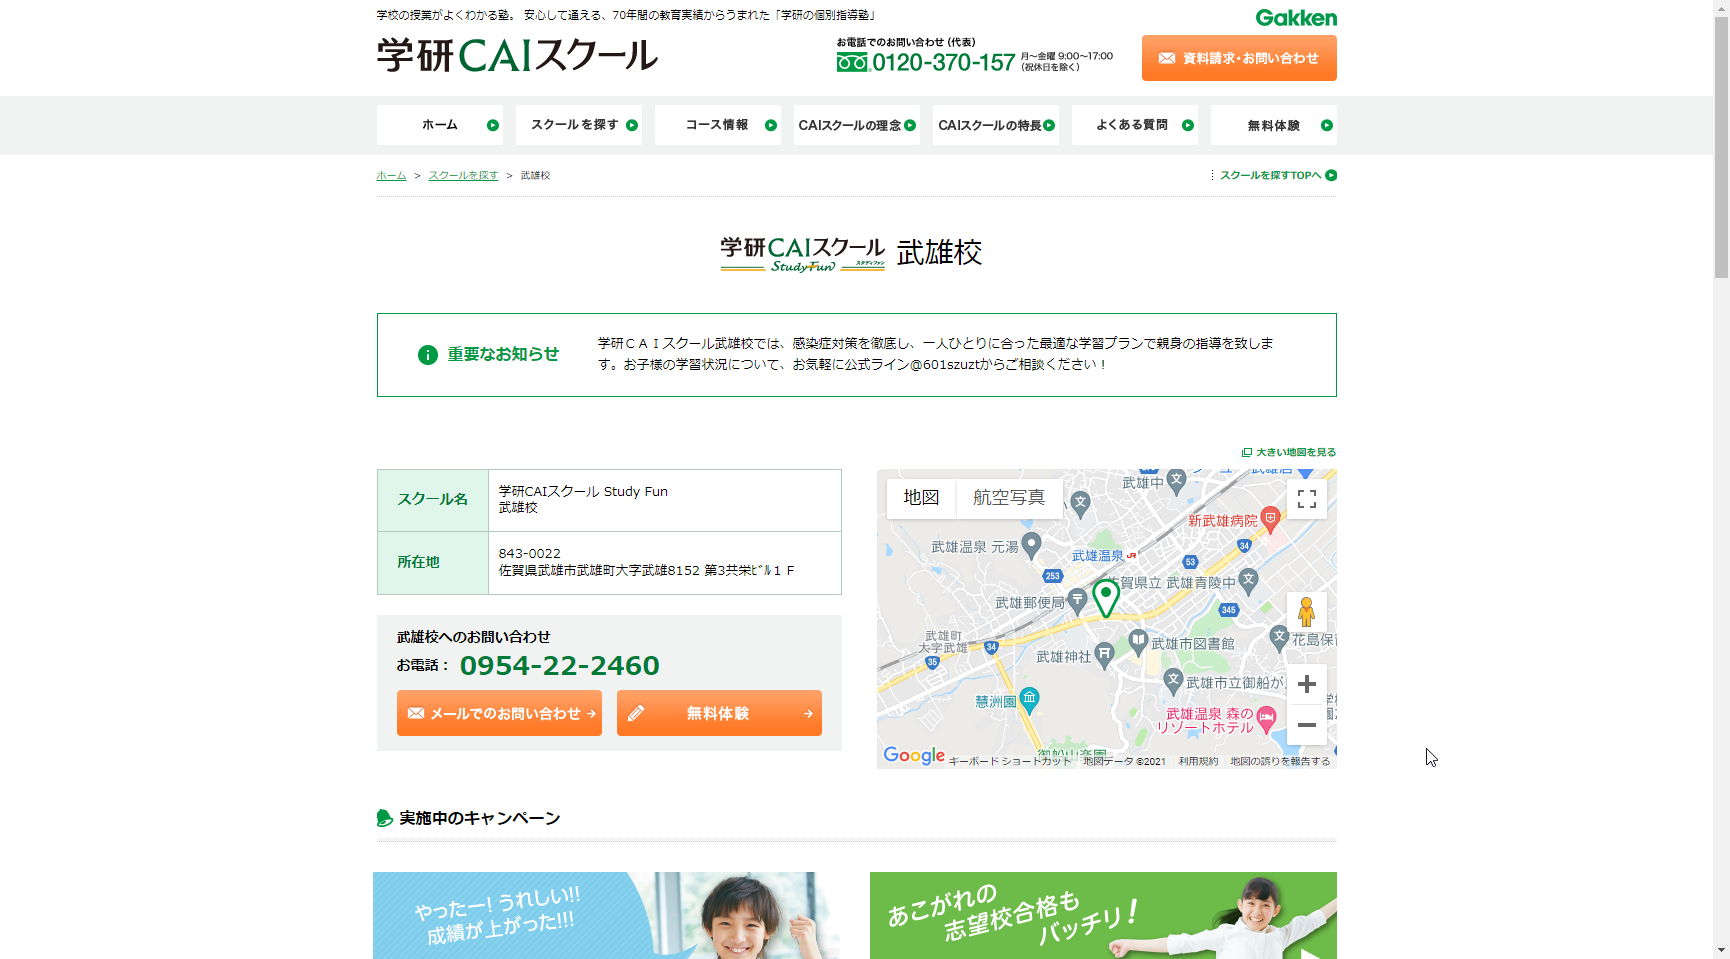Click the 慧洲園 museum marker
Screen dimensions: 1730x959
tap(1029, 698)
